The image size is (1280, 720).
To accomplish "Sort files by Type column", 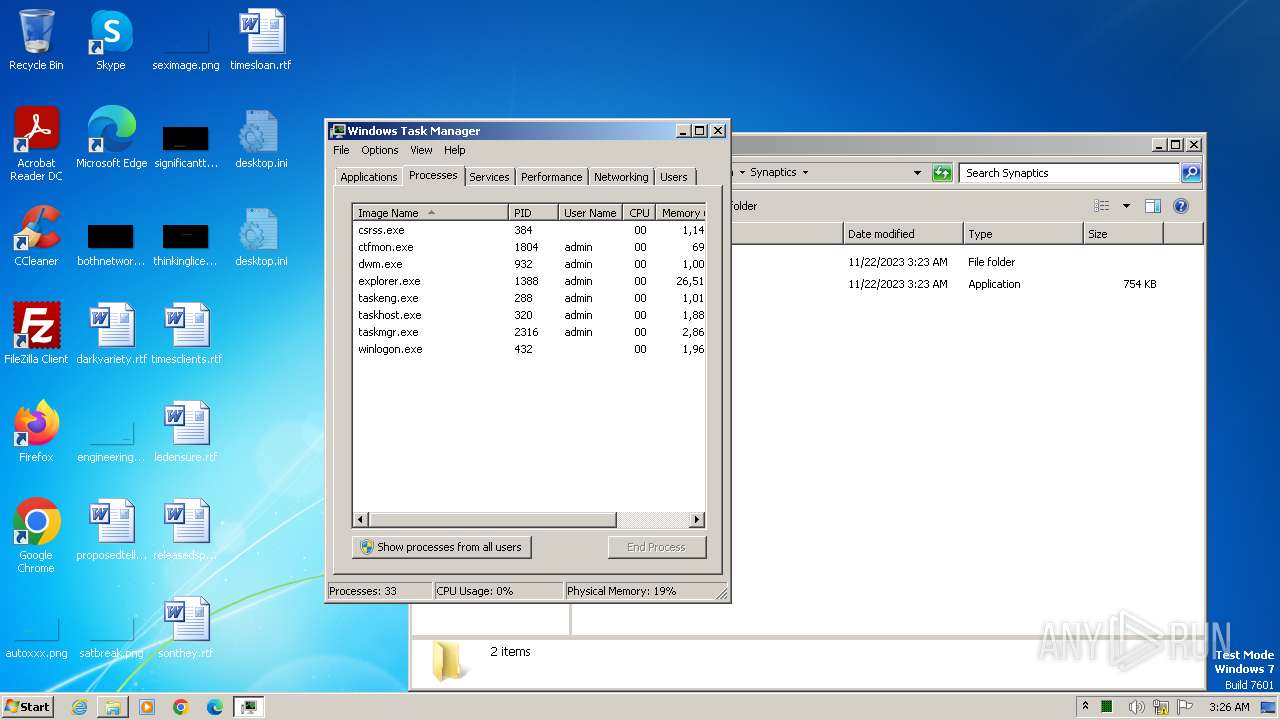I will click(1023, 234).
